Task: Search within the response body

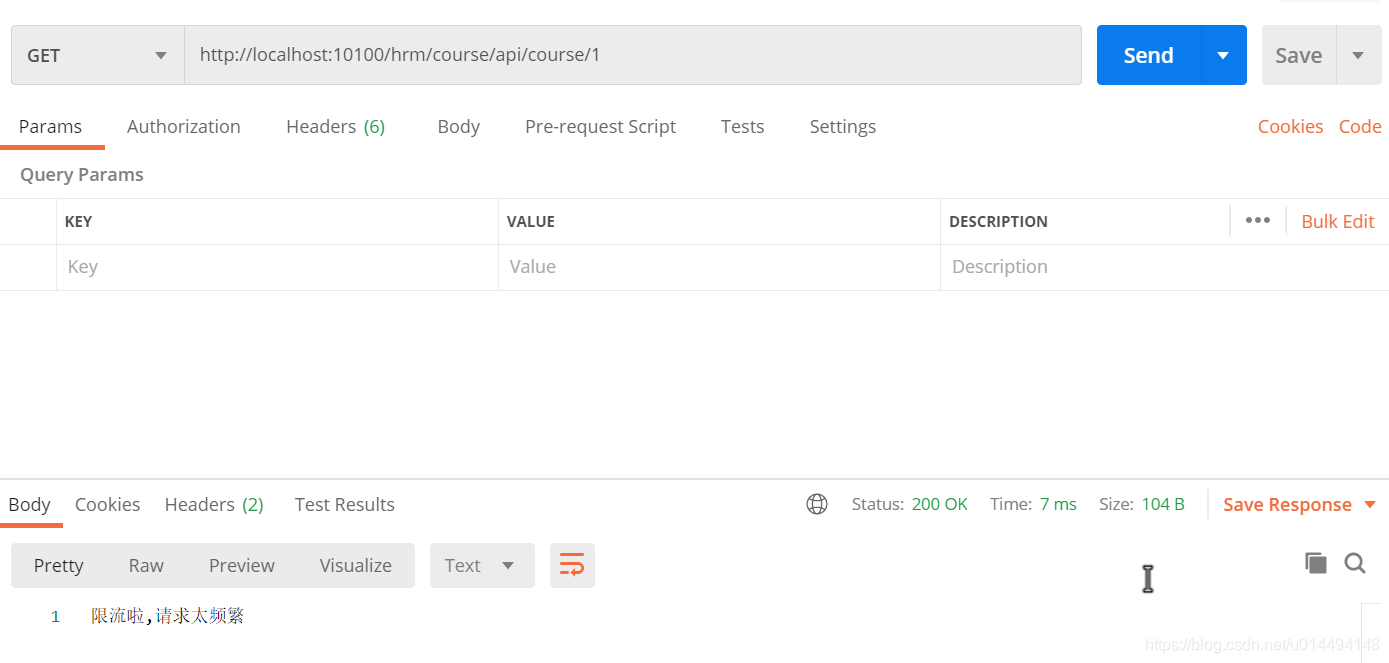Action: [x=1355, y=563]
